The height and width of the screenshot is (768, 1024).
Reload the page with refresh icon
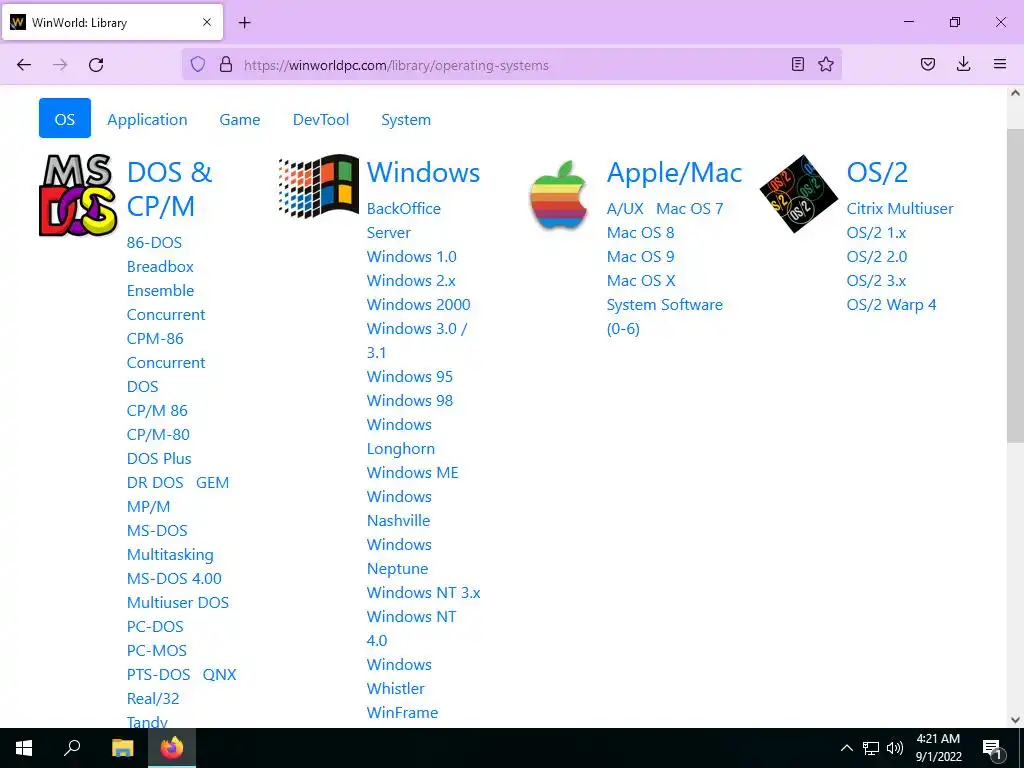96,65
